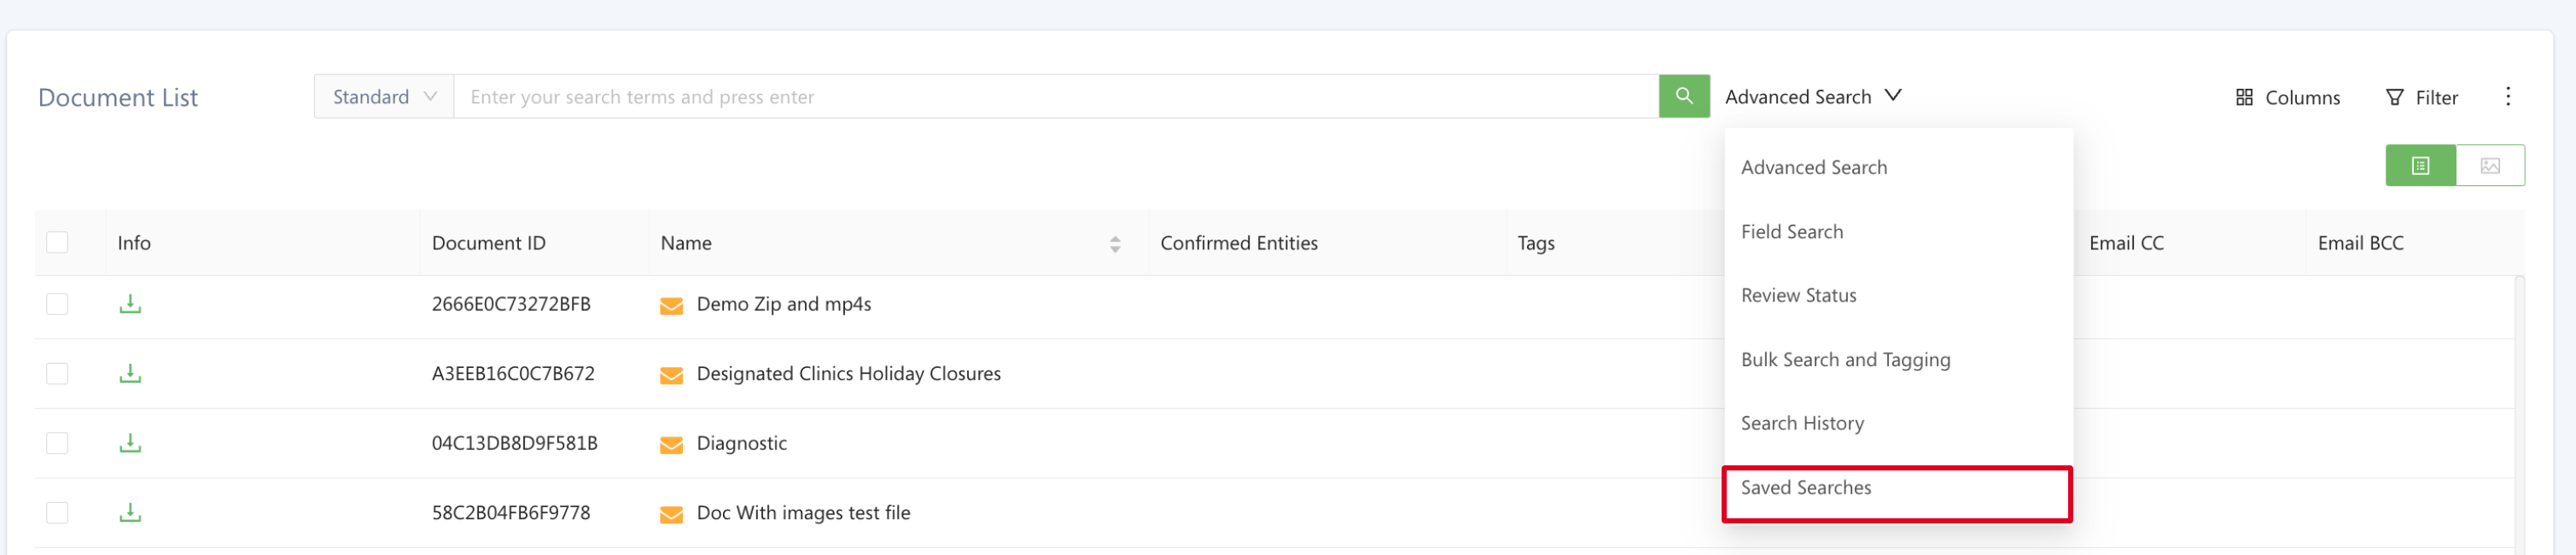Click the green search magnifier button
This screenshot has width=2576, height=555.
1684,96
